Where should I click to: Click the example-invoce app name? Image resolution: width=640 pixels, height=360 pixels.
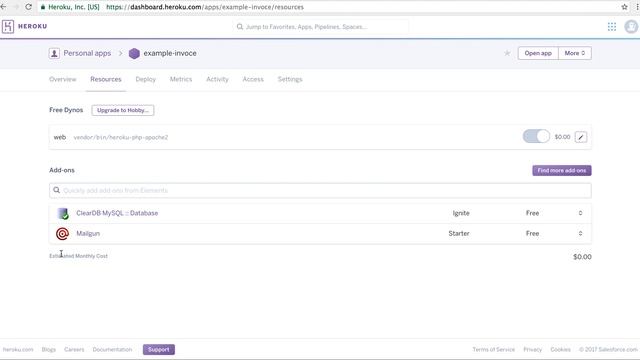click(170, 53)
